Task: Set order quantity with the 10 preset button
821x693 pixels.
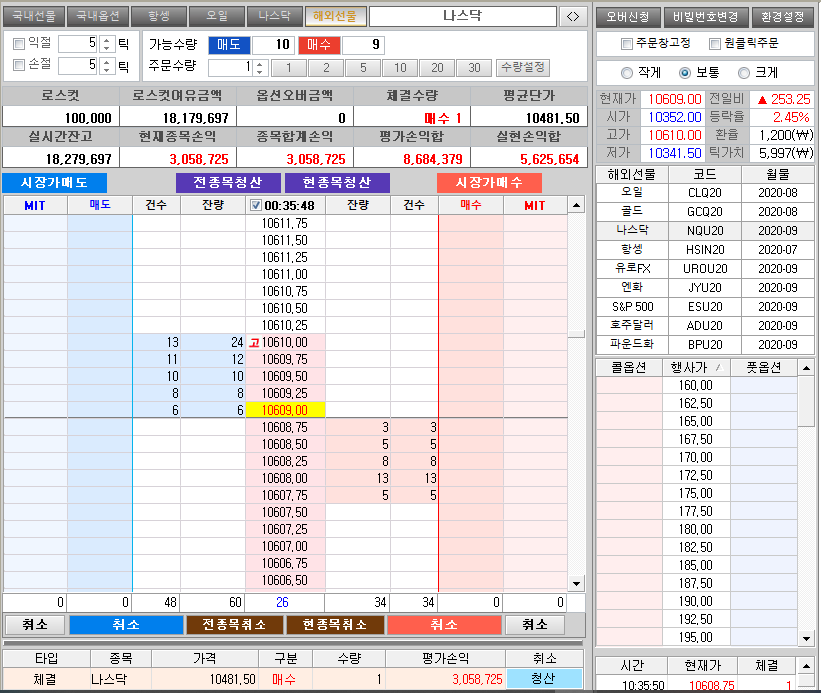Action: [400, 68]
